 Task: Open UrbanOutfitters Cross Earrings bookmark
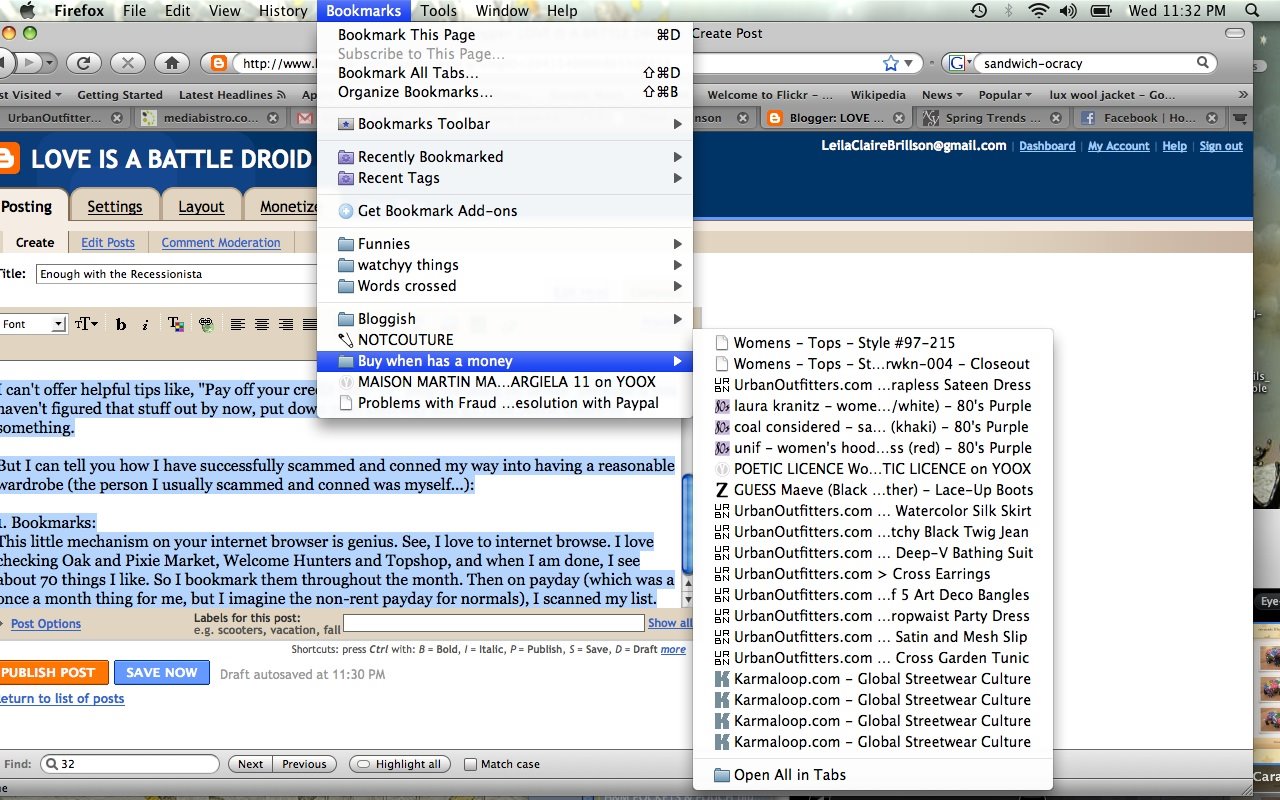(x=873, y=574)
